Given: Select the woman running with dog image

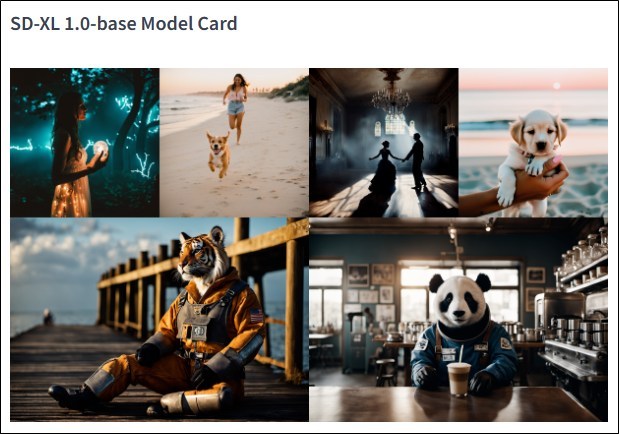Looking at the screenshot, I should 234,143.
